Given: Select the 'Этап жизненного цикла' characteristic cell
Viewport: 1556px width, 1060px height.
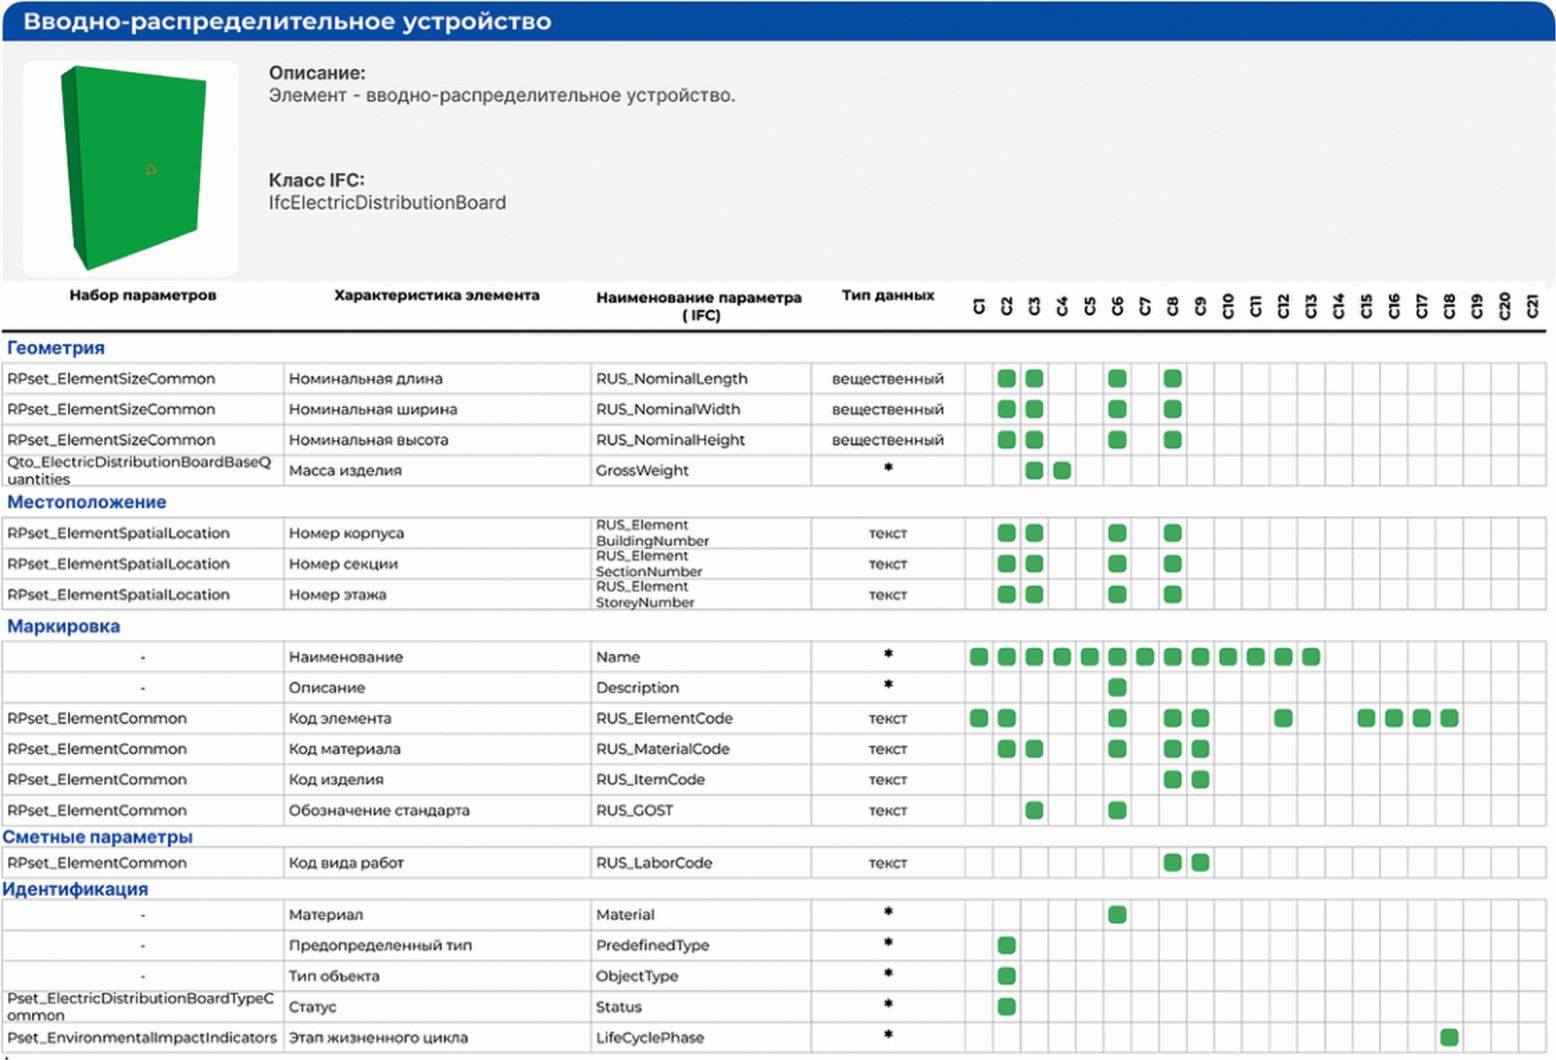Looking at the screenshot, I should [x=437, y=1037].
